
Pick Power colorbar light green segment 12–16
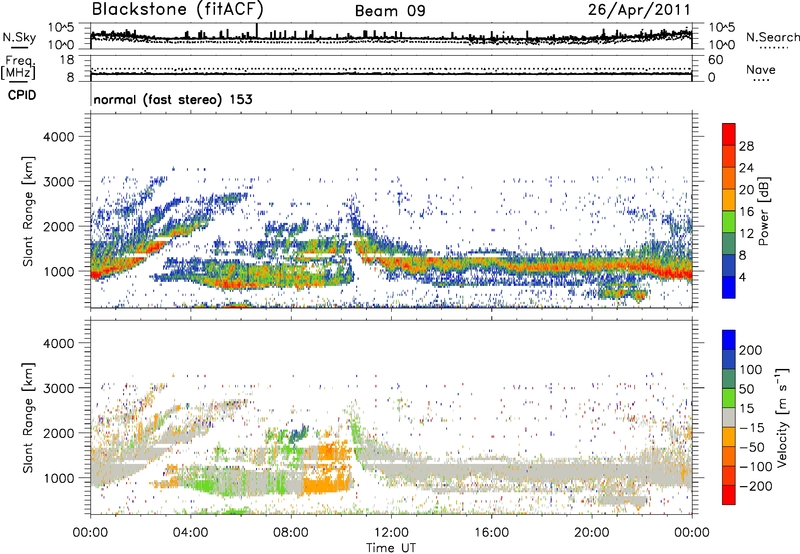(x=729, y=222)
